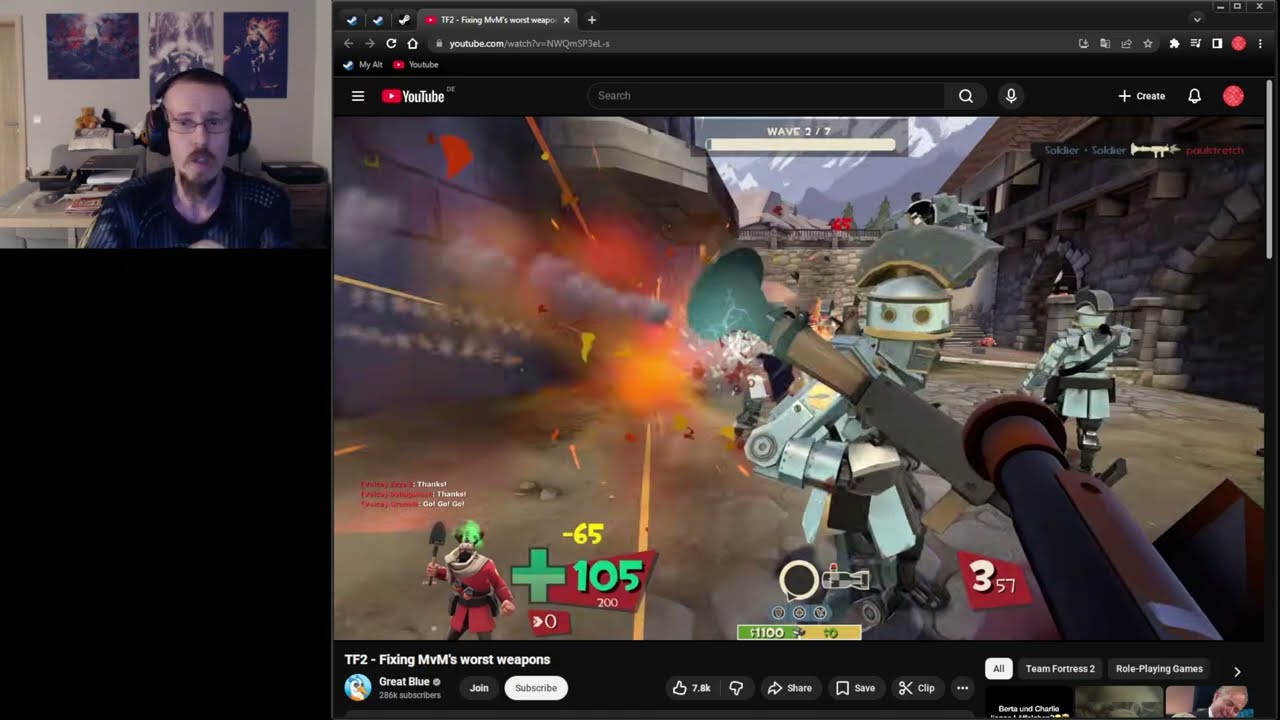Toggle the browser side panel
The image size is (1280, 720).
(x=1217, y=44)
